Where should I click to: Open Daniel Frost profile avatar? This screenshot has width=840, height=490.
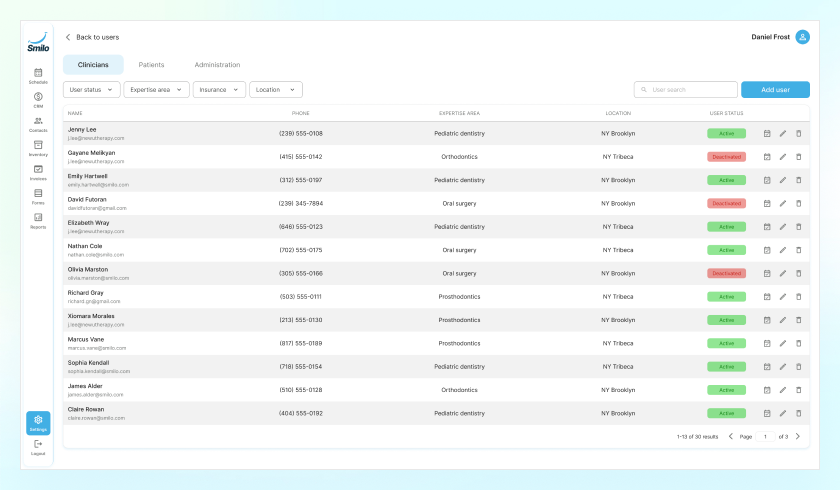pyautogui.click(x=802, y=37)
